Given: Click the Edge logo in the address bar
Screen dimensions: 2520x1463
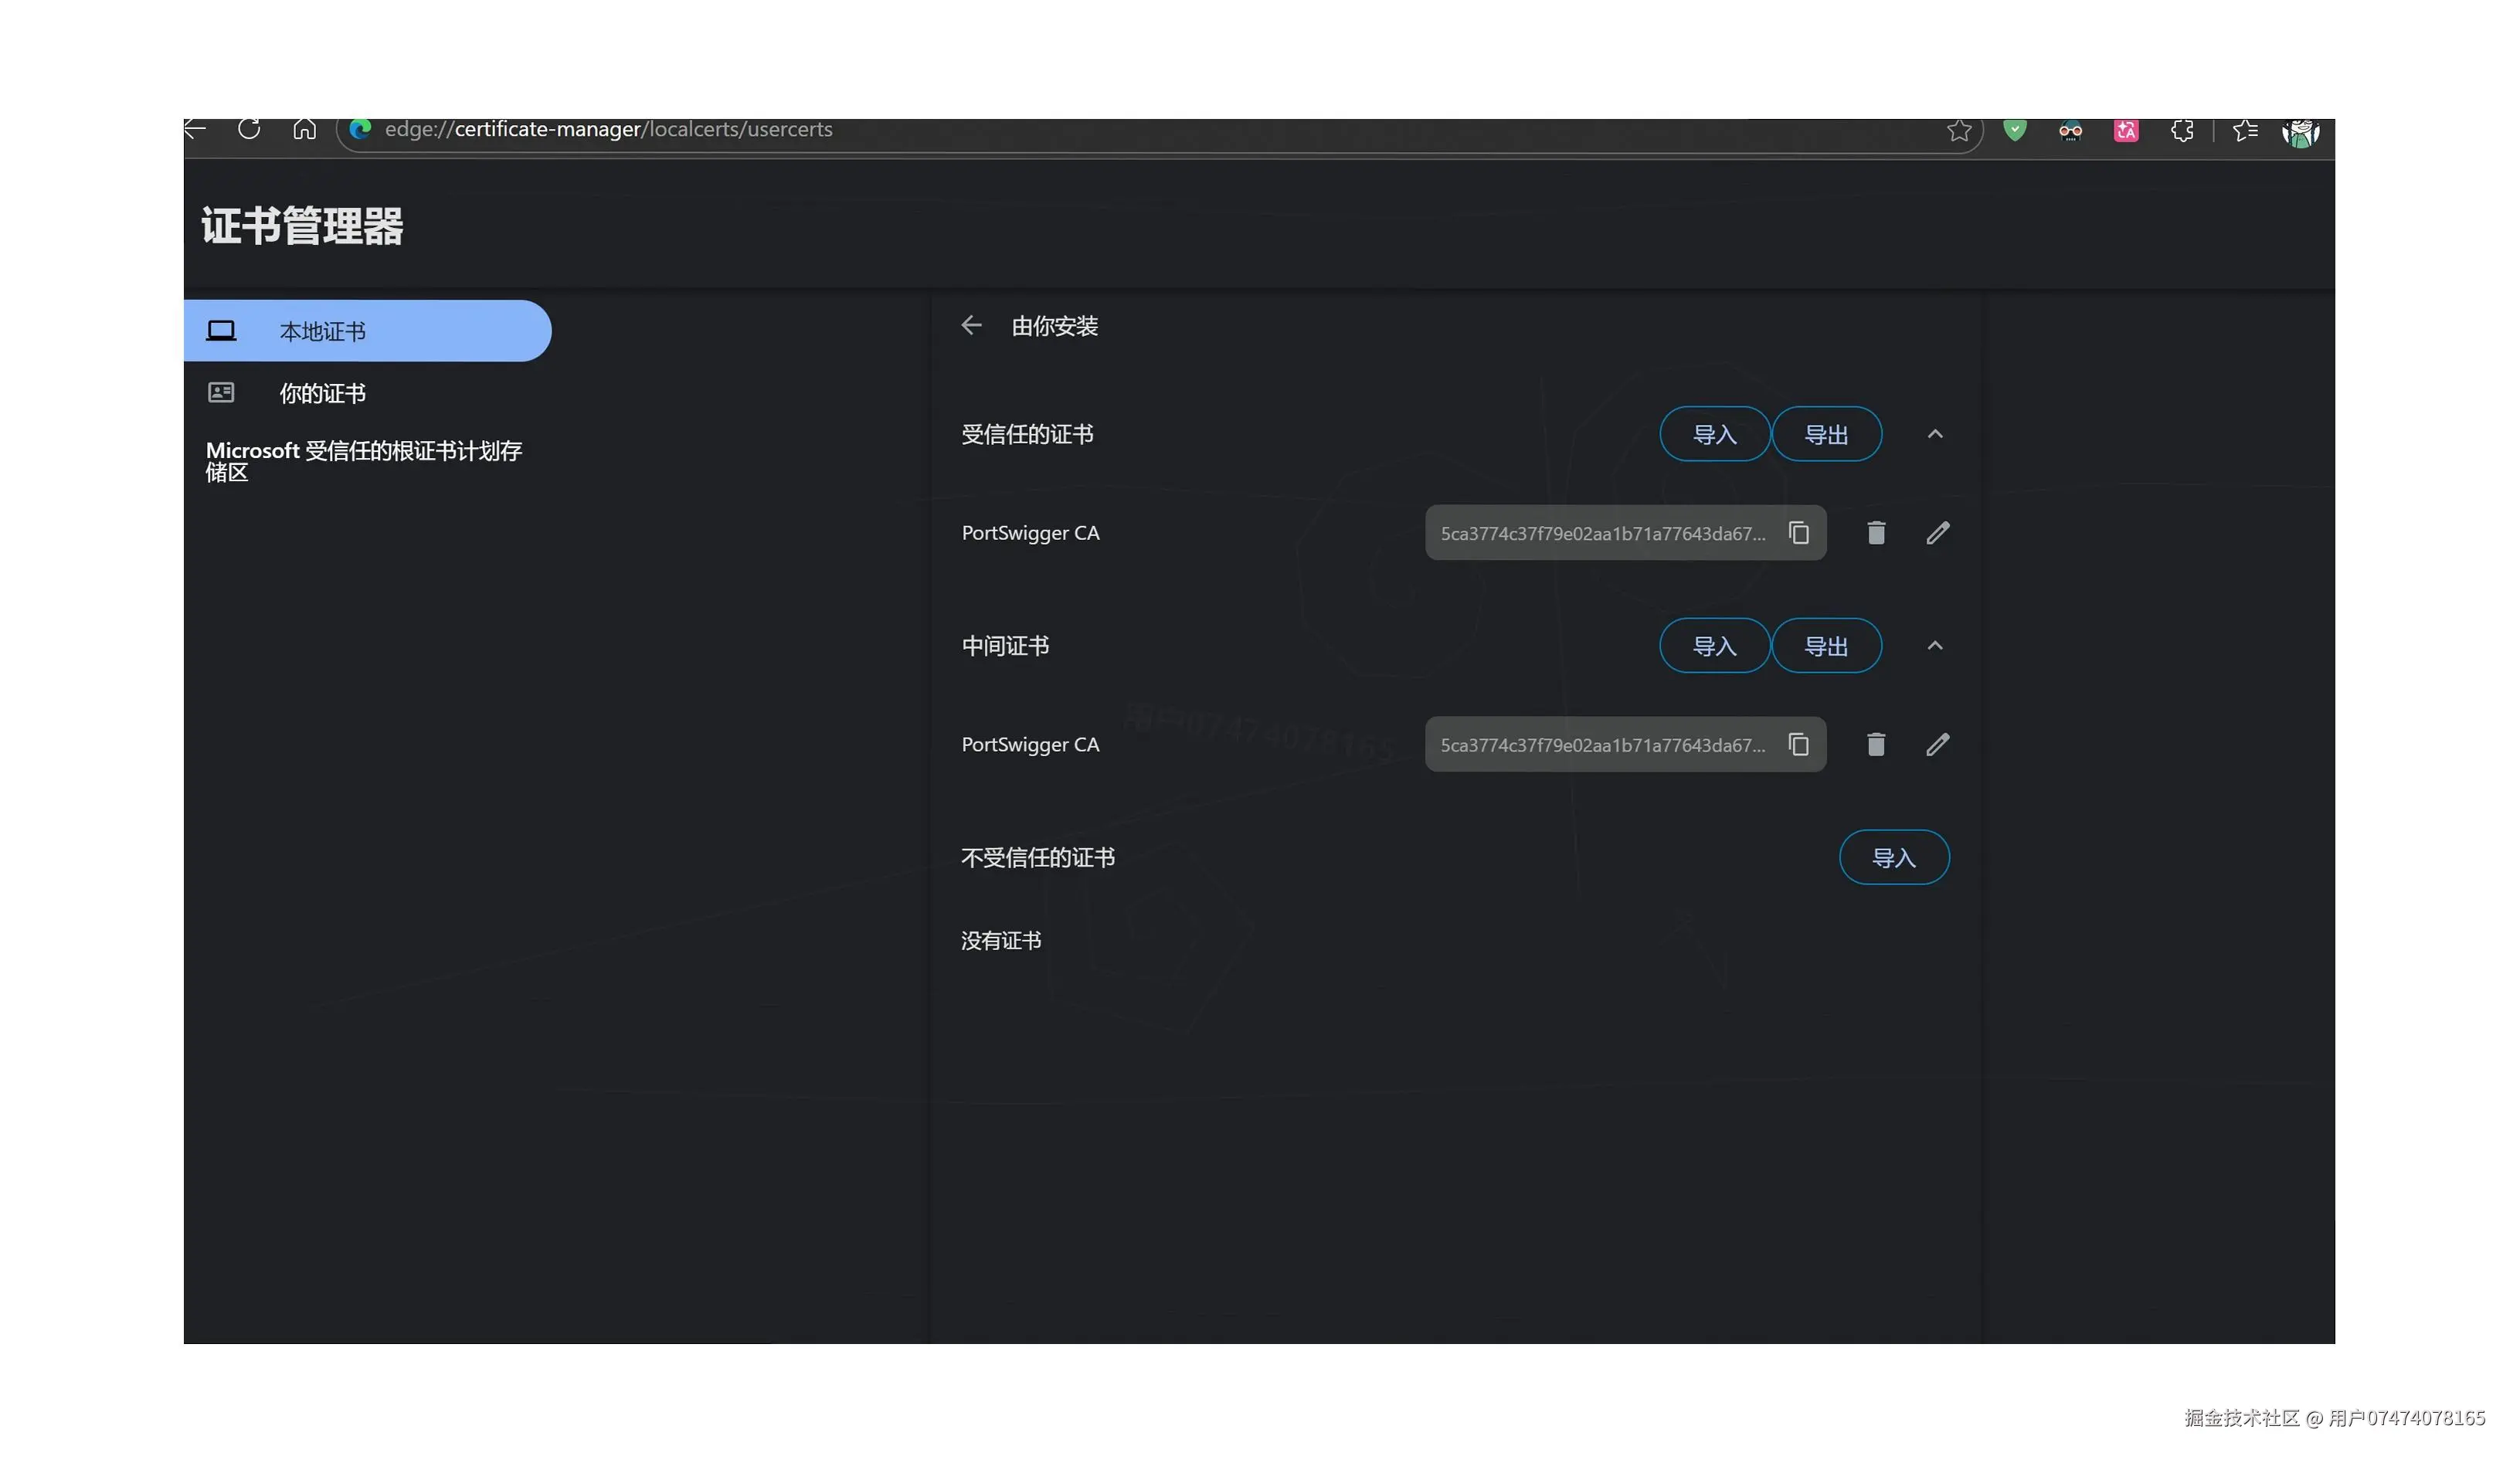Looking at the screenshot, I should (x=361, y=129).
